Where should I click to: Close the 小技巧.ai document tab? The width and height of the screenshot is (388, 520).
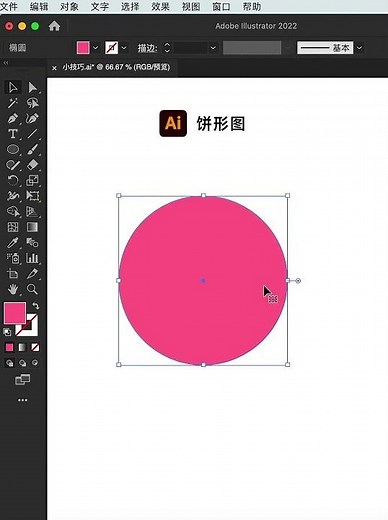tap(54, 68)
